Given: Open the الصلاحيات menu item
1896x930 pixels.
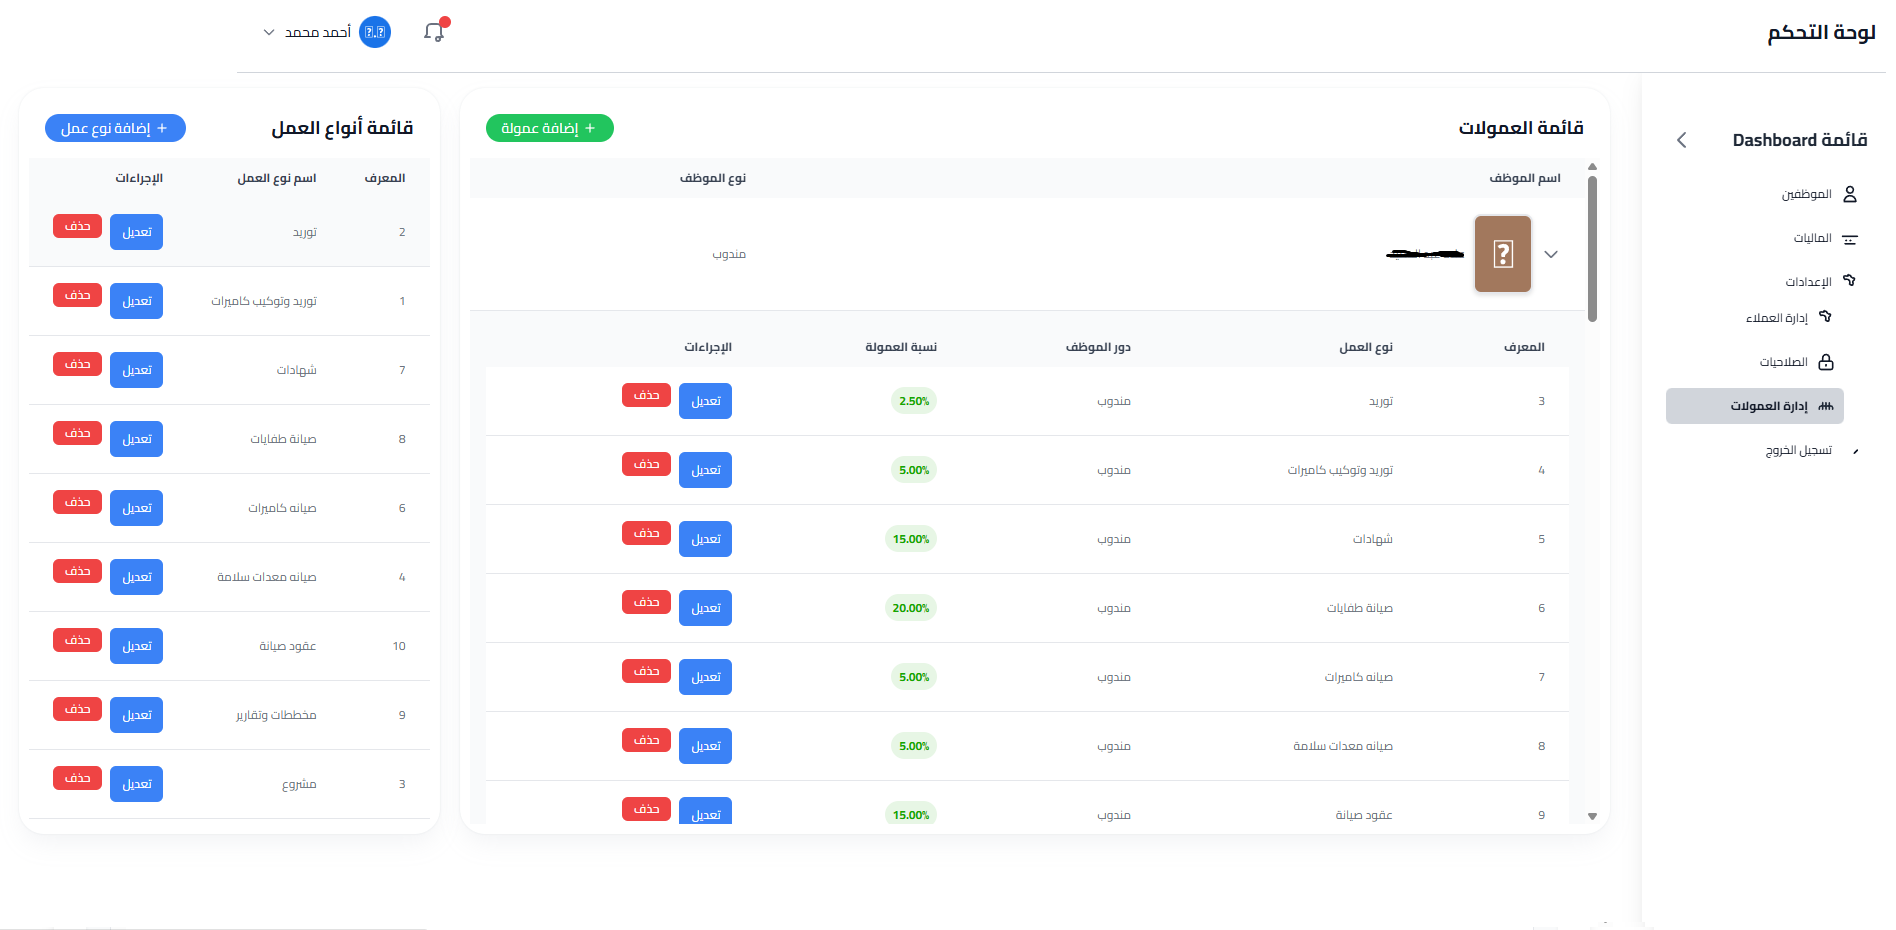Looking at the screenshot, I should 1784,362.
